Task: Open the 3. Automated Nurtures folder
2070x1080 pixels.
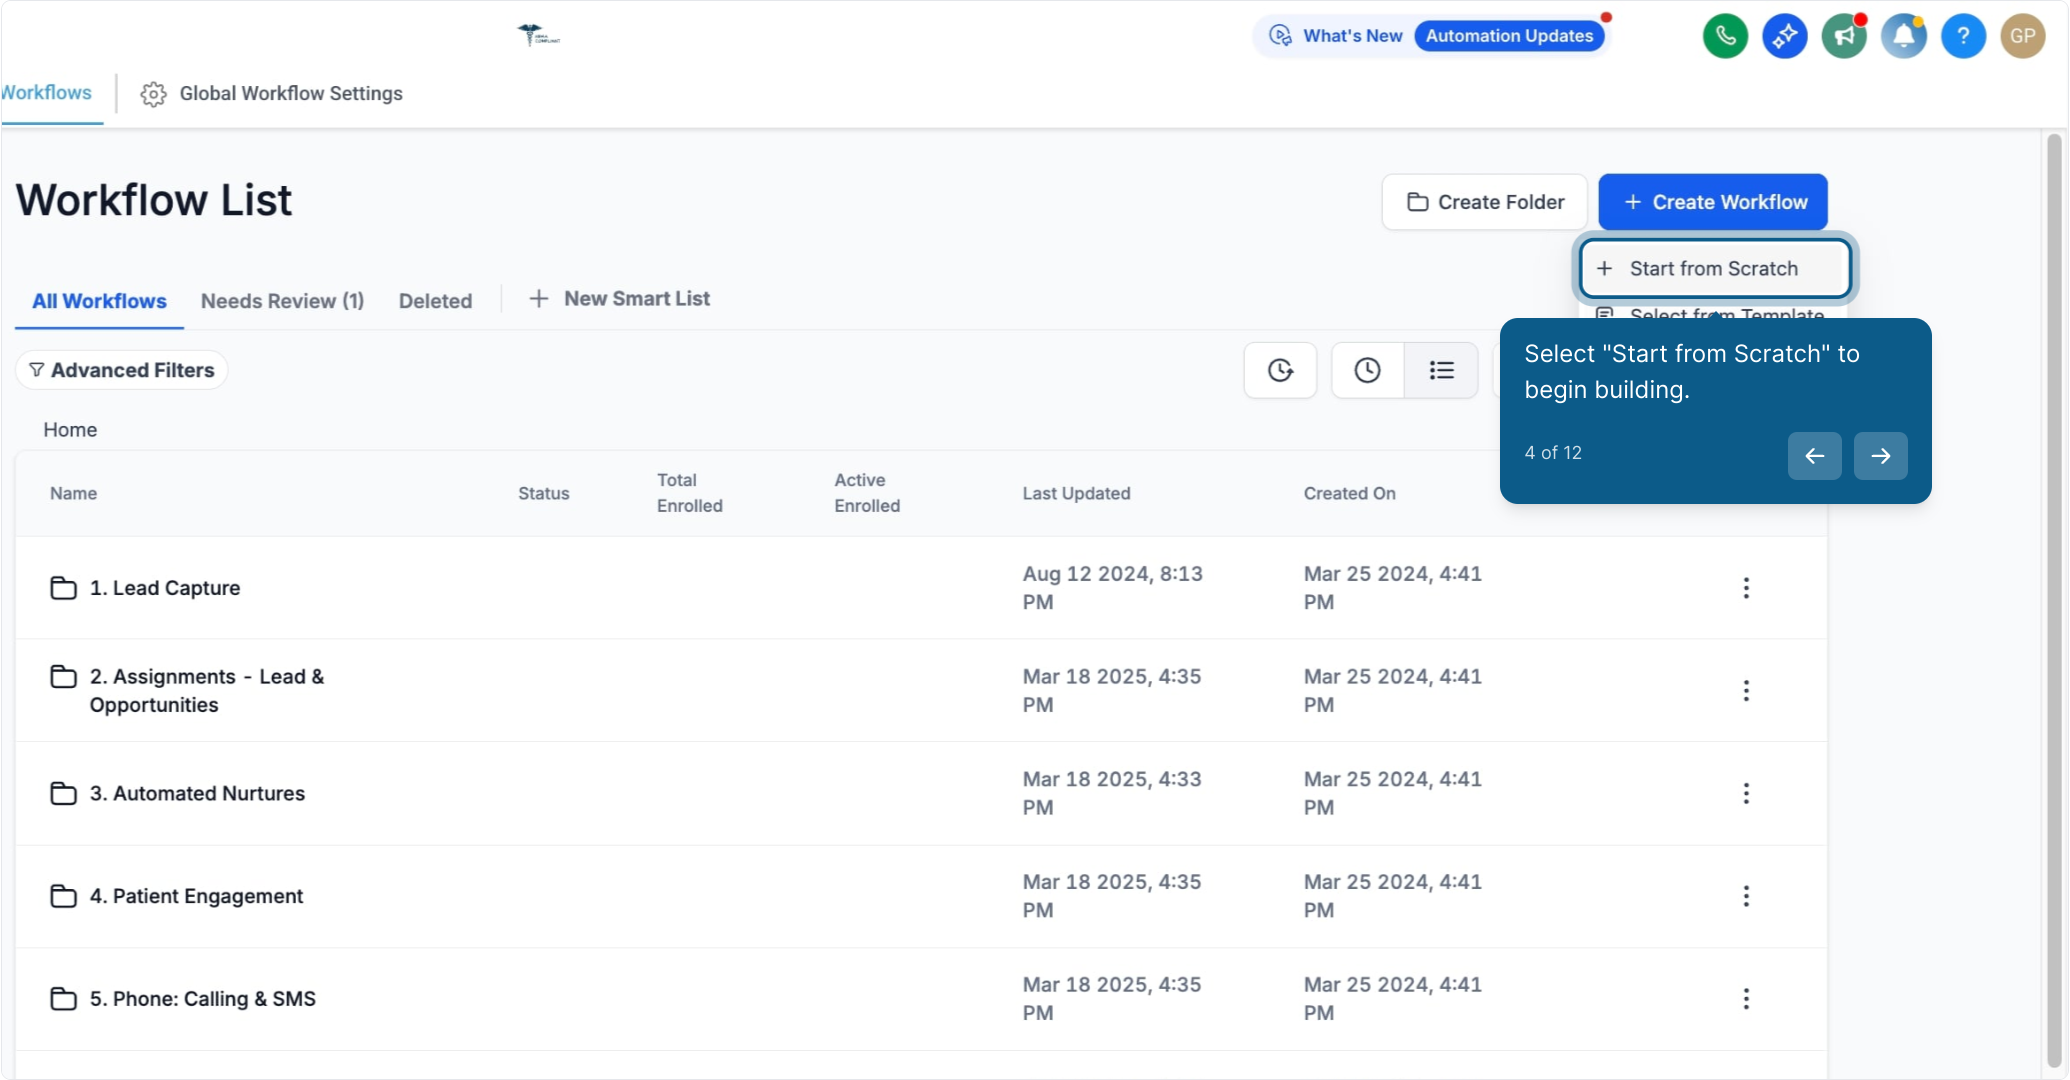Action: [x=197, y=794]
